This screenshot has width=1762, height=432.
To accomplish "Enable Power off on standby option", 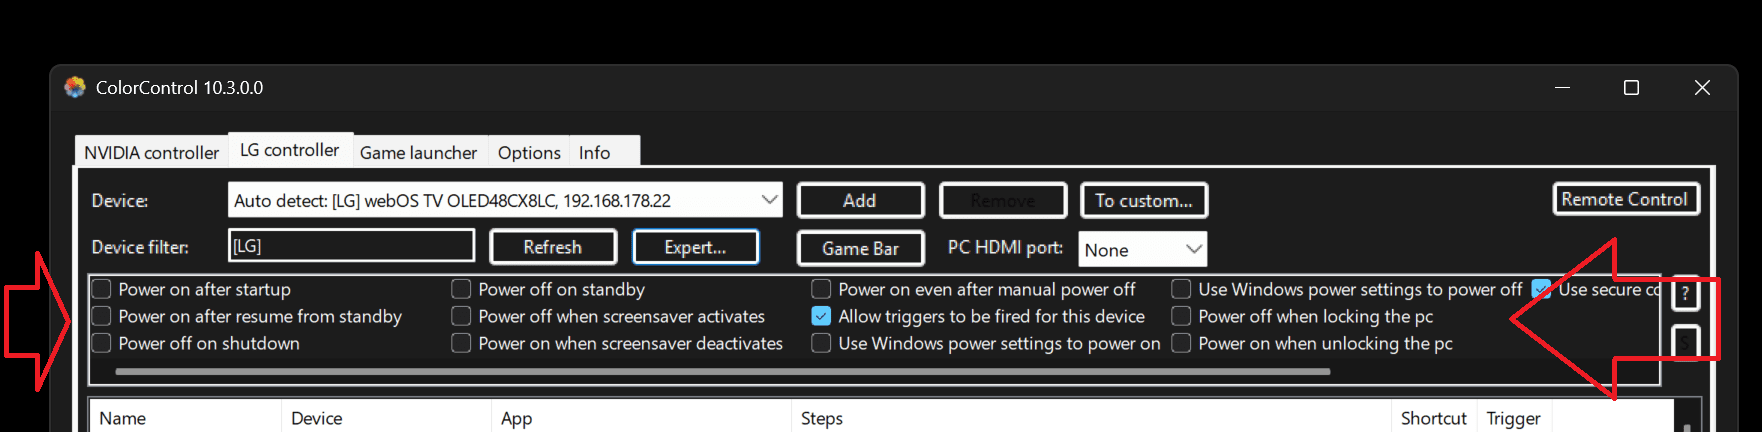I will coord(461,290).
